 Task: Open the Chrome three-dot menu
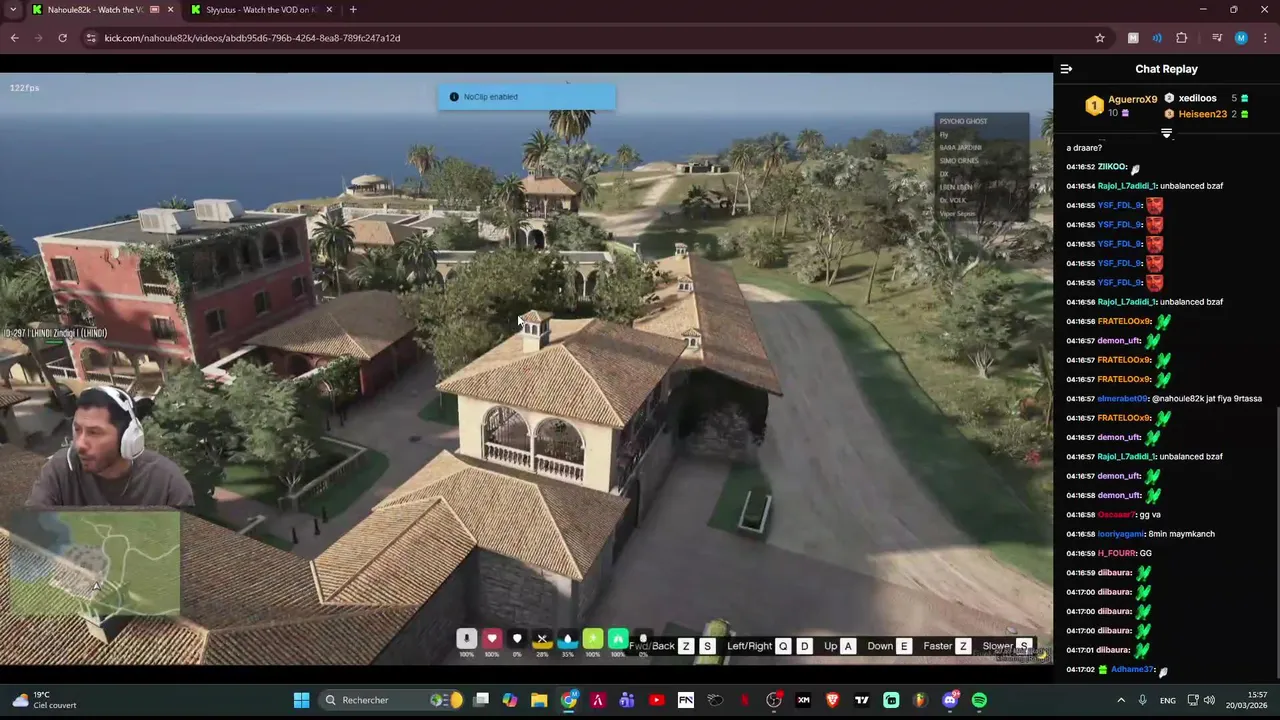(x=1264, y=38)
